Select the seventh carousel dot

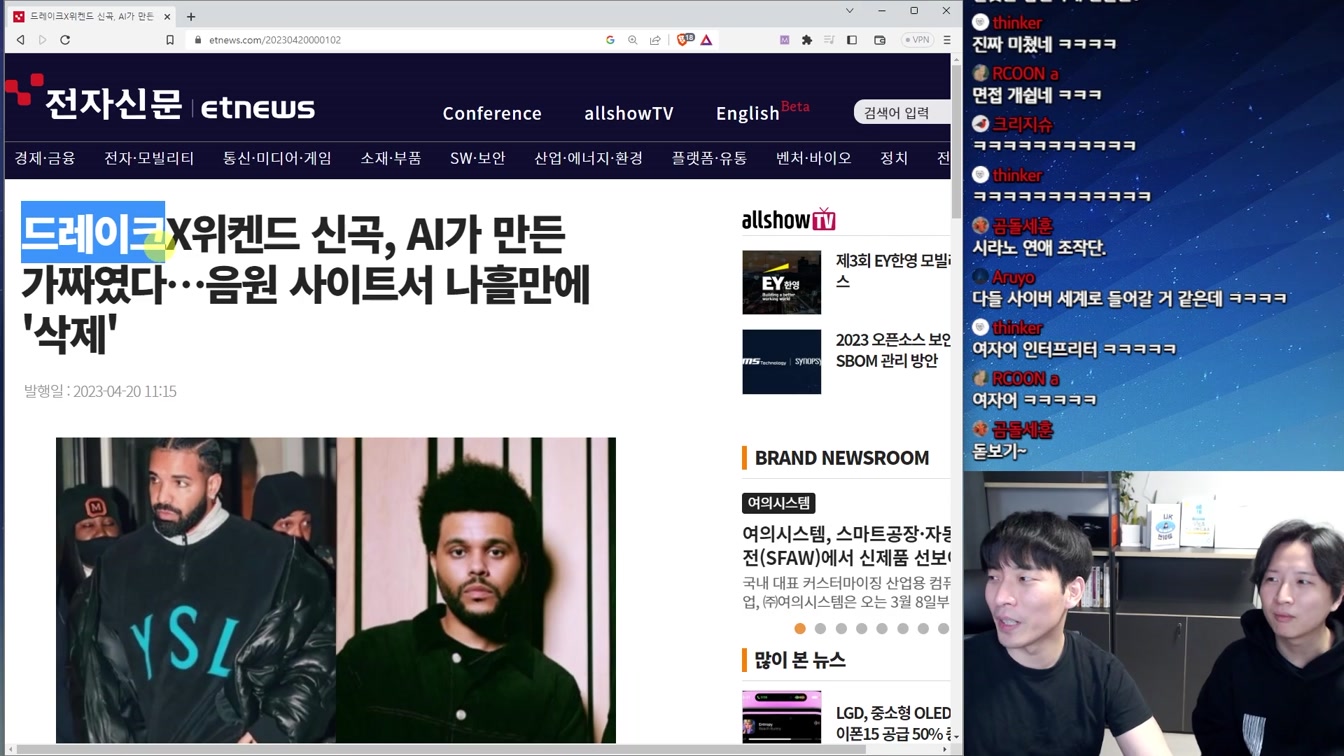[923, 629]
